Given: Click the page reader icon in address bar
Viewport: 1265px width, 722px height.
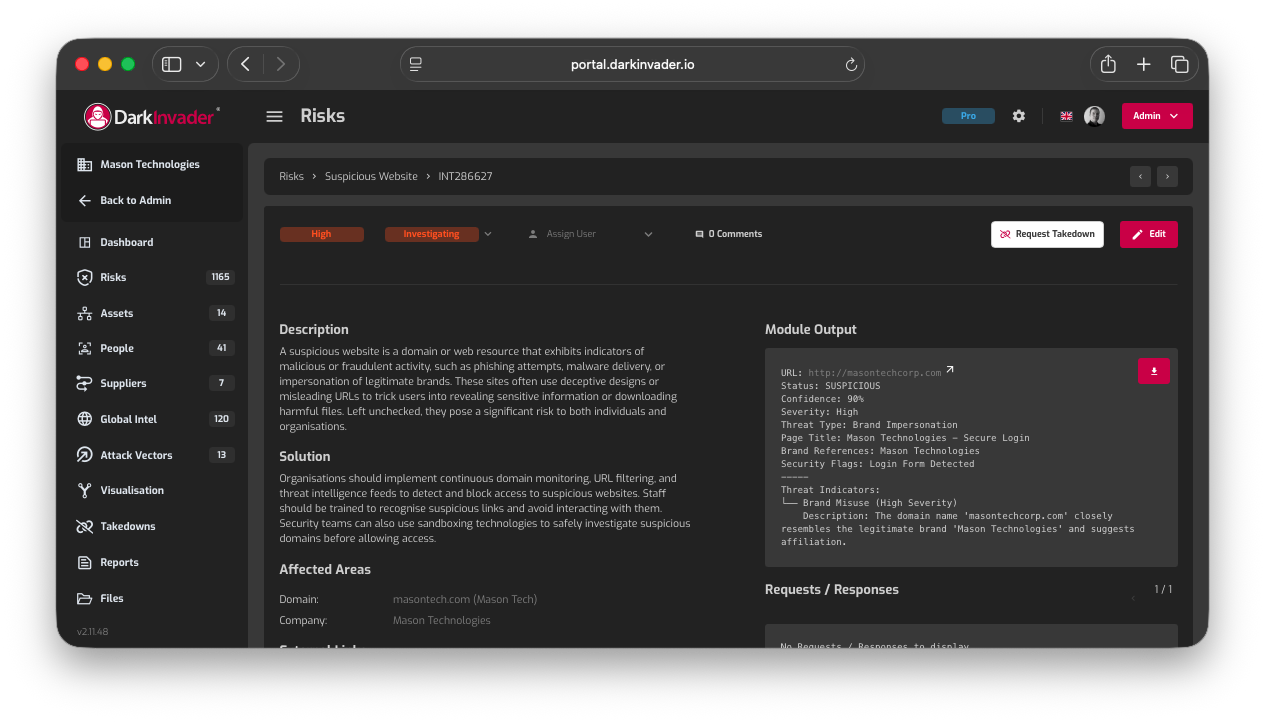Looking at the screenshot, I should (416, 64).
